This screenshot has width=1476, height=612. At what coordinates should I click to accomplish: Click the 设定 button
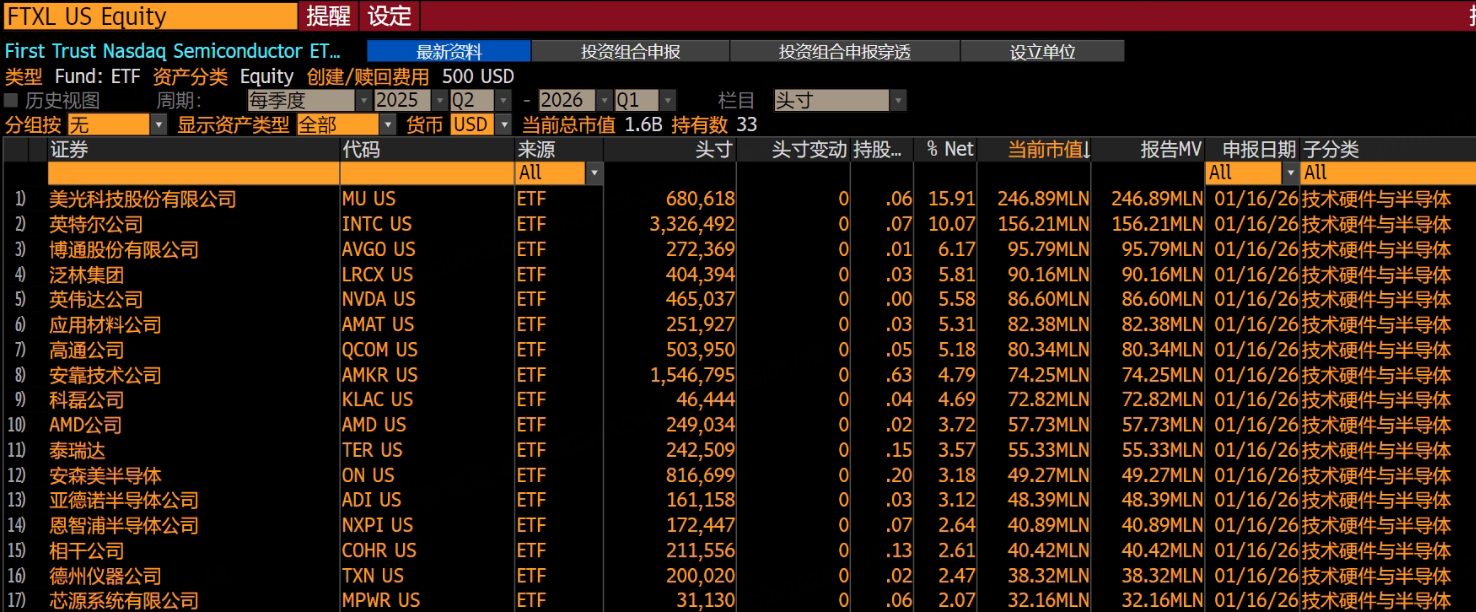point(389,16)
